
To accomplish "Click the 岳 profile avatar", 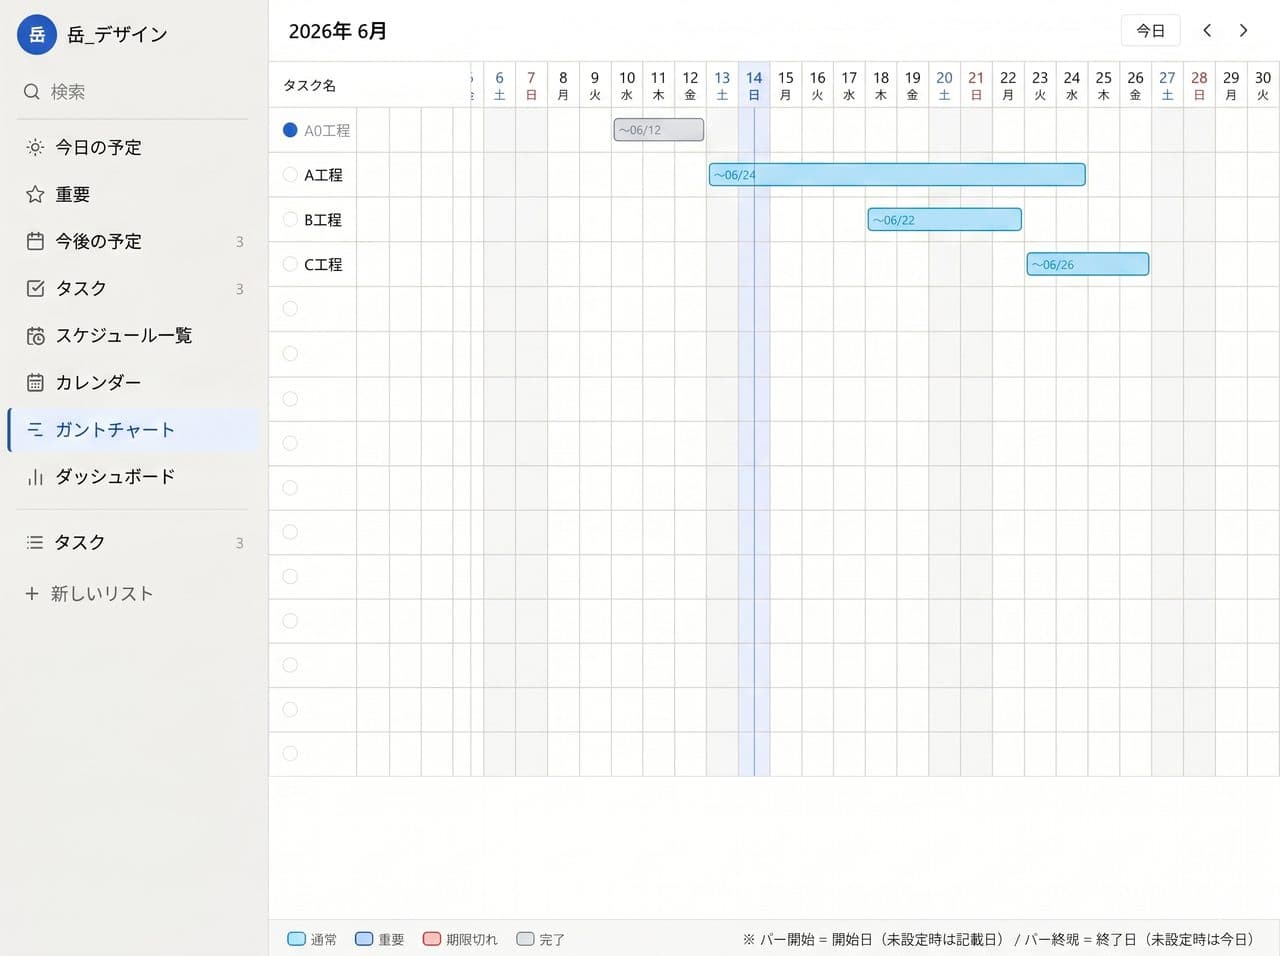I will click(37, 35).
